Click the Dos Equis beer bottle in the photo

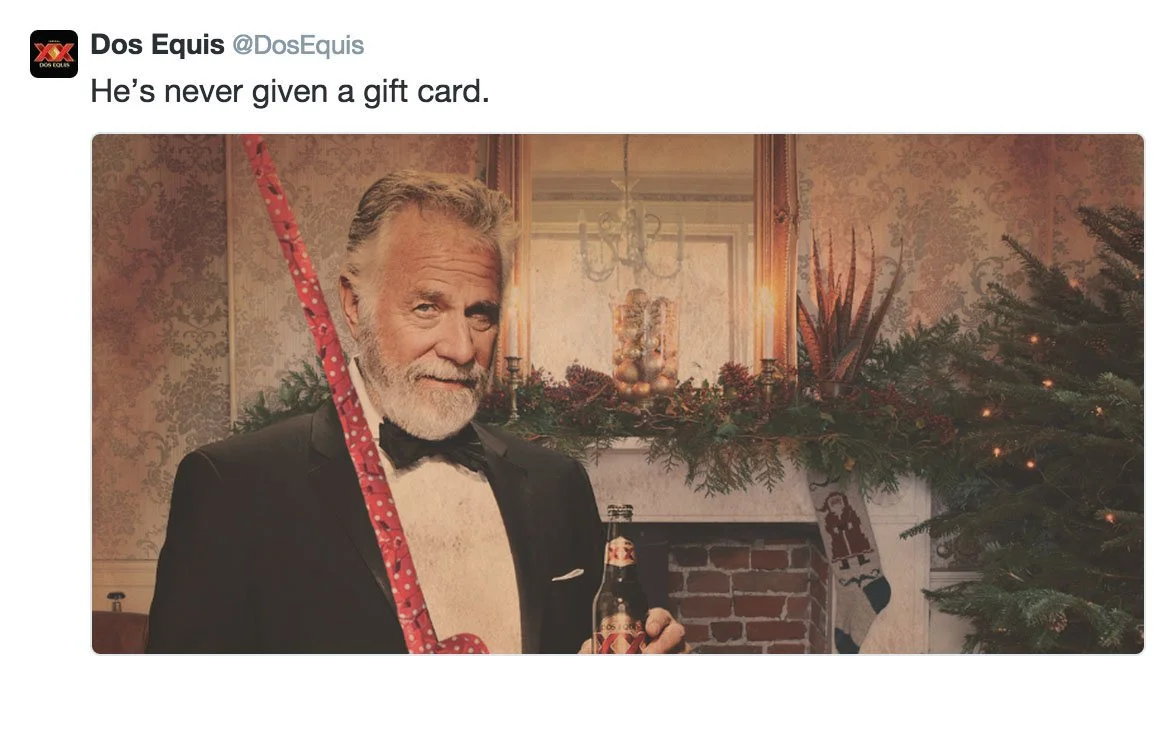[x=620, y=581]
